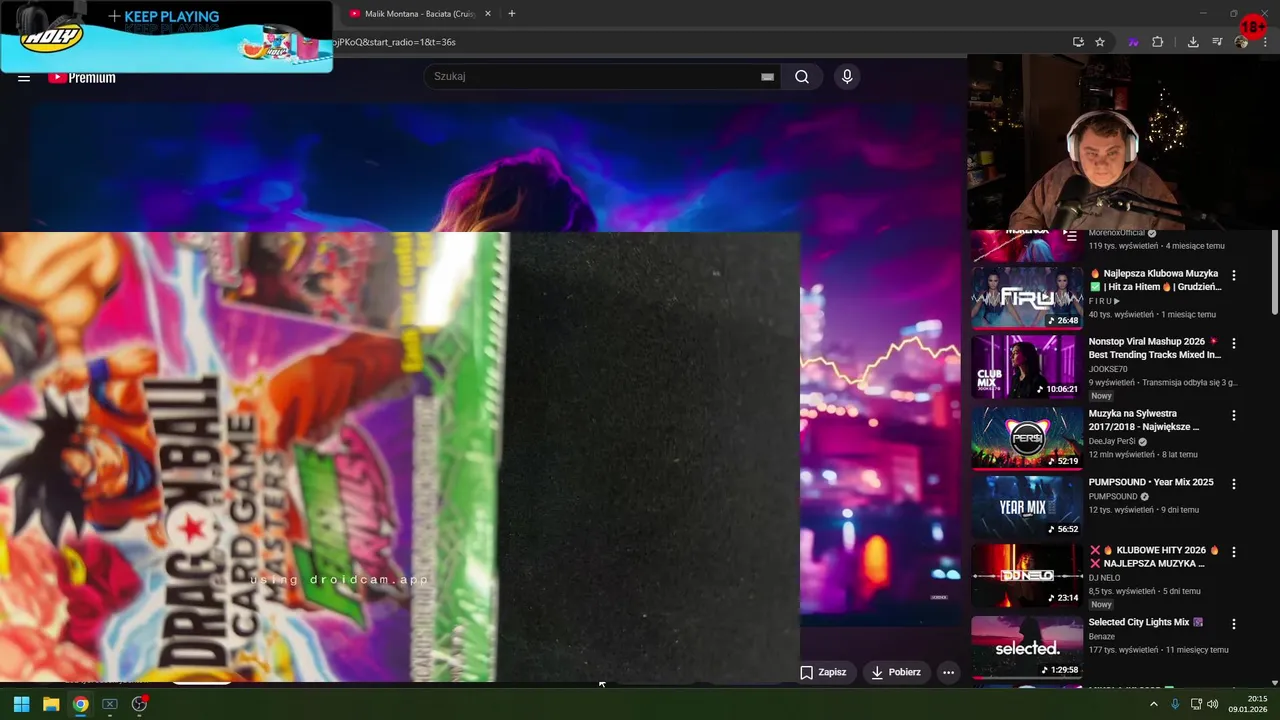Open Chrome profile avatar
The height and width of the screenshot is (720, 1280).
(x=1242, y=42)
